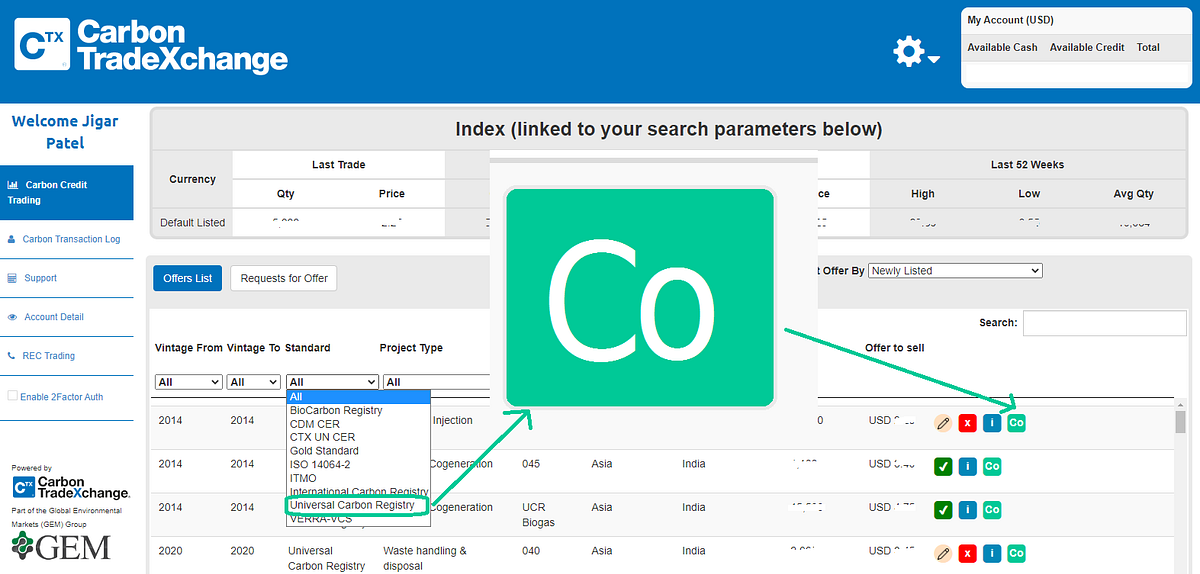Click the offers table scrollbar up arrow
This screenshot has width=1200, height=574.
tap(1180, 403)
